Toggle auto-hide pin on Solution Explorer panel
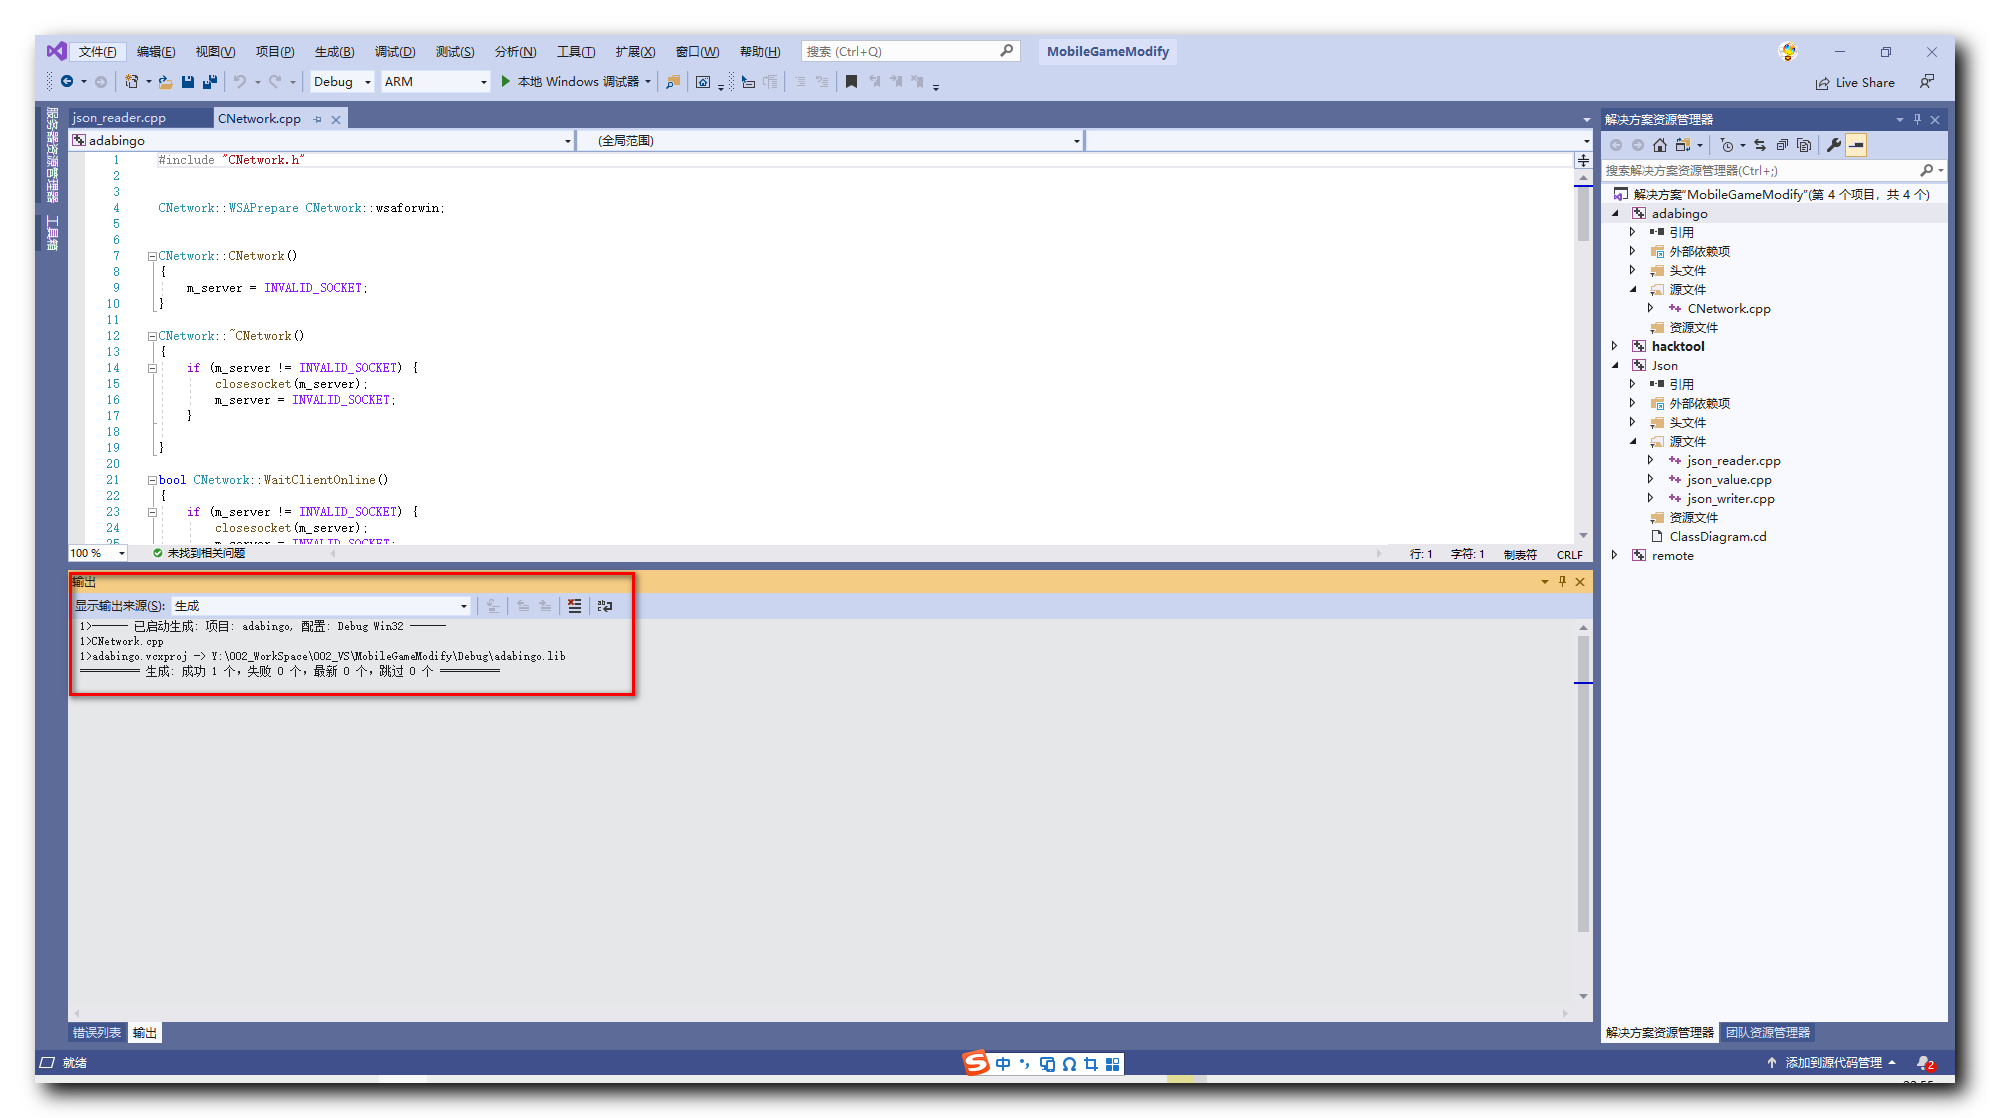Image resolution: width=1990 pixels, height=1118 pixels. coord(1917,119)
